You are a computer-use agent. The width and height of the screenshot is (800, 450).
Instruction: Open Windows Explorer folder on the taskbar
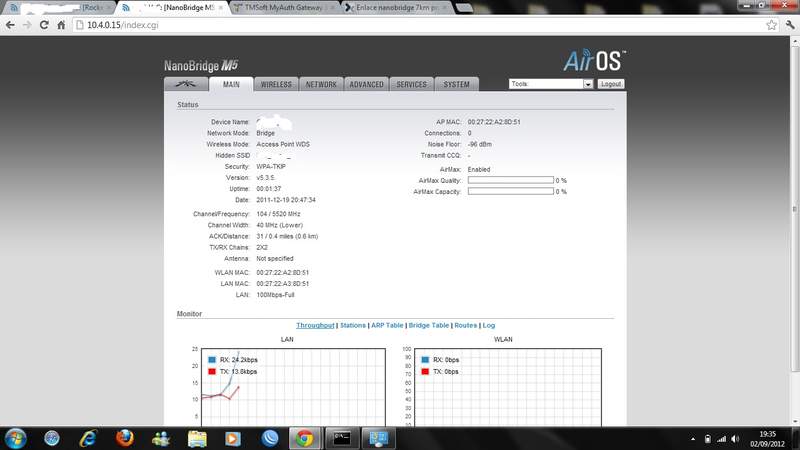(x=197, y=438)
